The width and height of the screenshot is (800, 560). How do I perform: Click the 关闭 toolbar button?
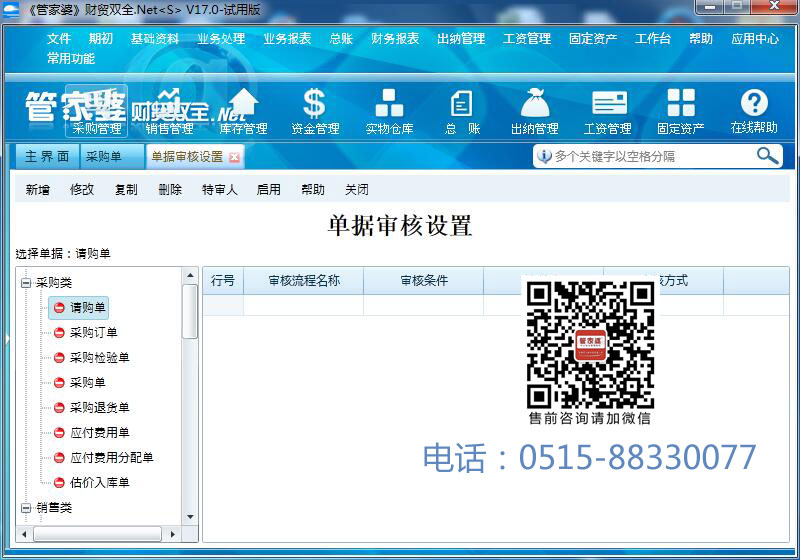357,190
